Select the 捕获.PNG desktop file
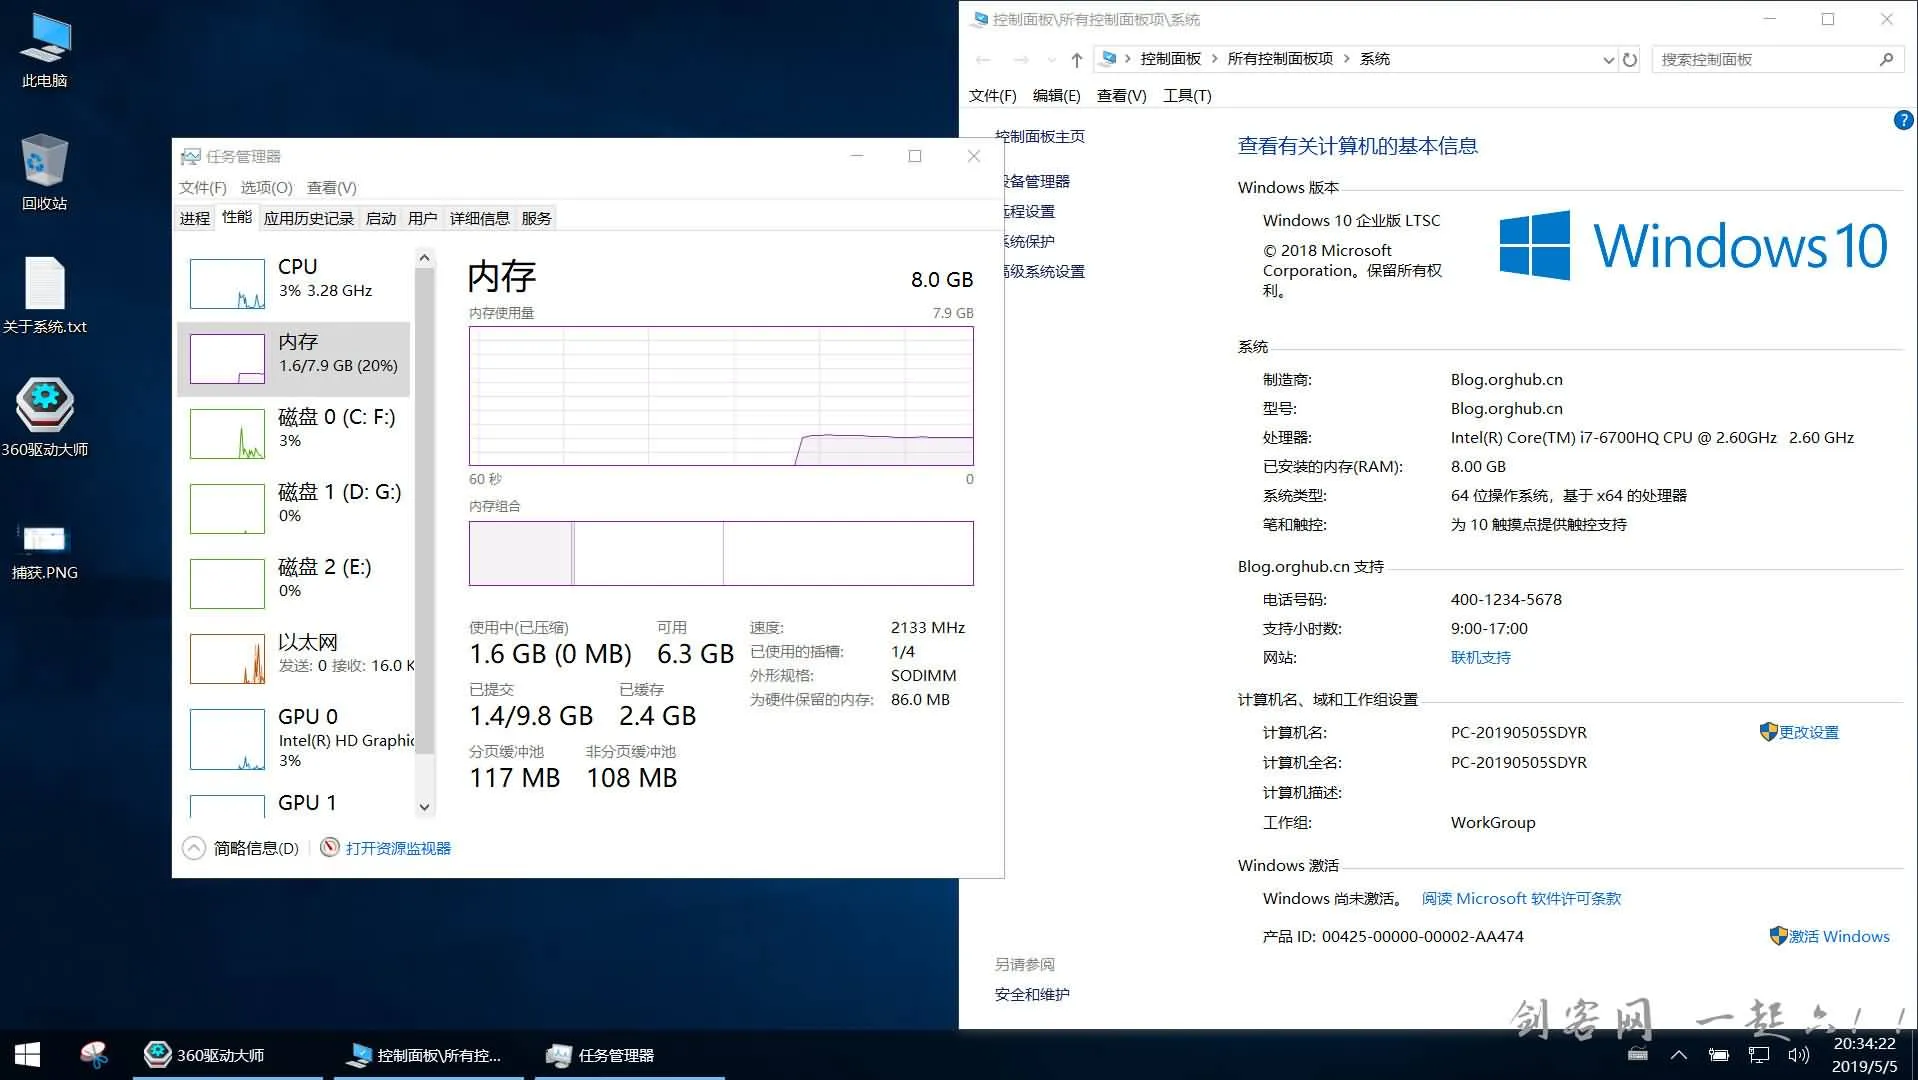 [45, 550]
